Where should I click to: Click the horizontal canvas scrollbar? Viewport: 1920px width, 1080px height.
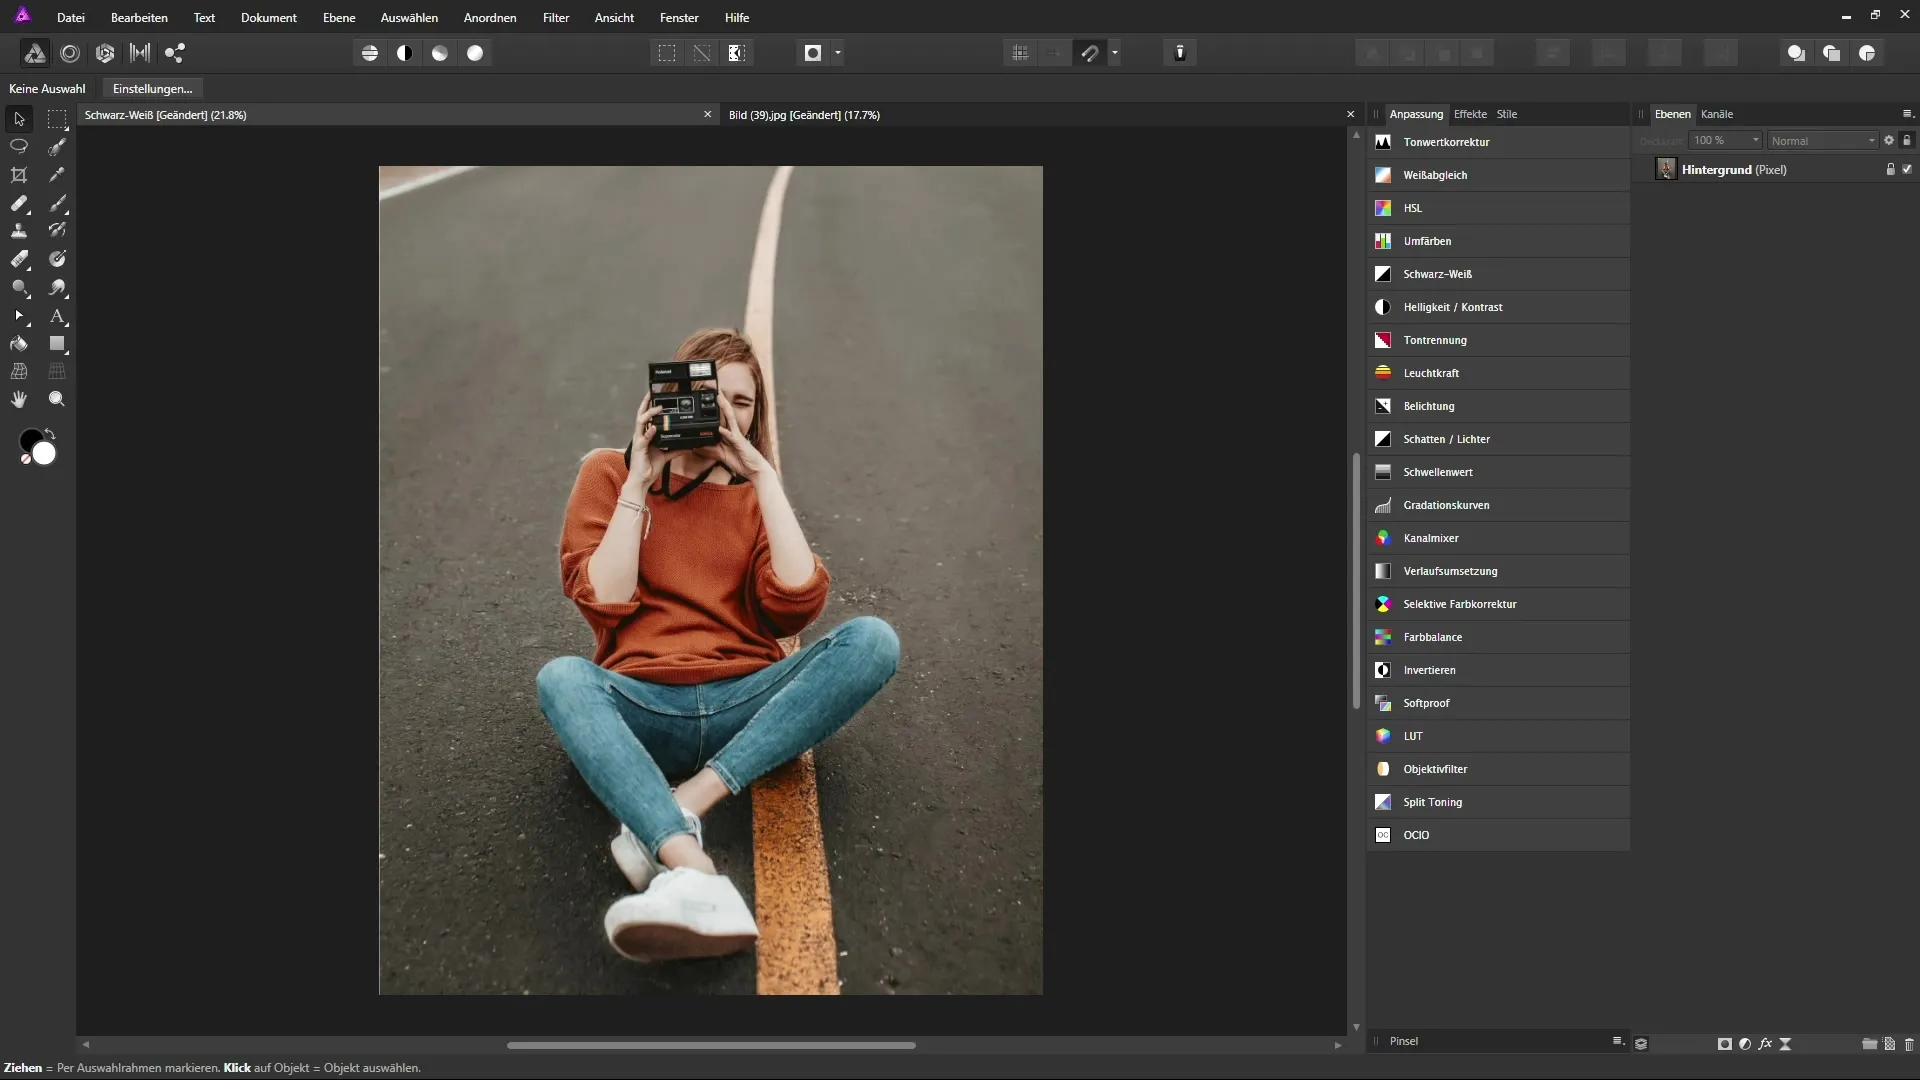point(711,1045)
